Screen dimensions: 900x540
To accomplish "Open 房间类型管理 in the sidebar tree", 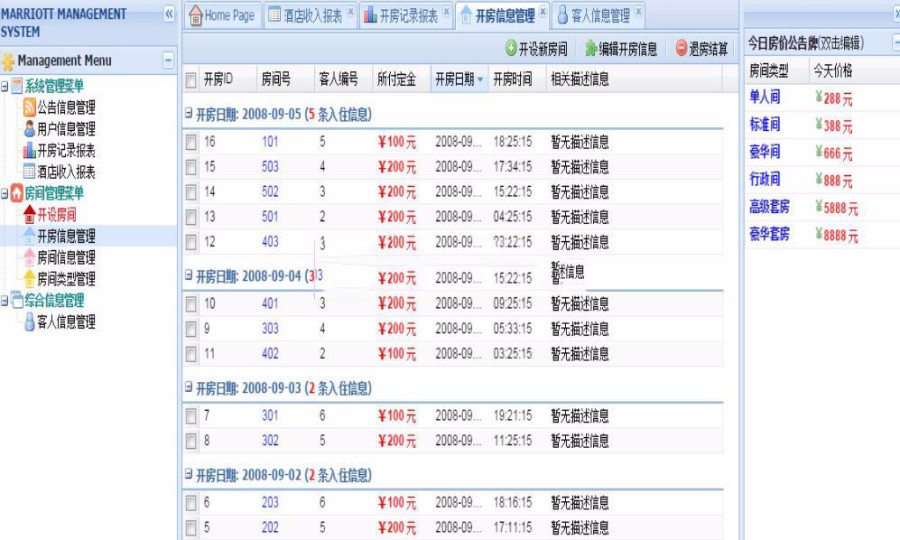I will pyautogui.click(x=66, y=279).
